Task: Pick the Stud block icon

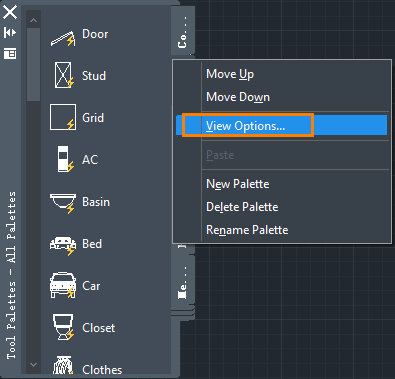Action: click(x=64, y=75)
